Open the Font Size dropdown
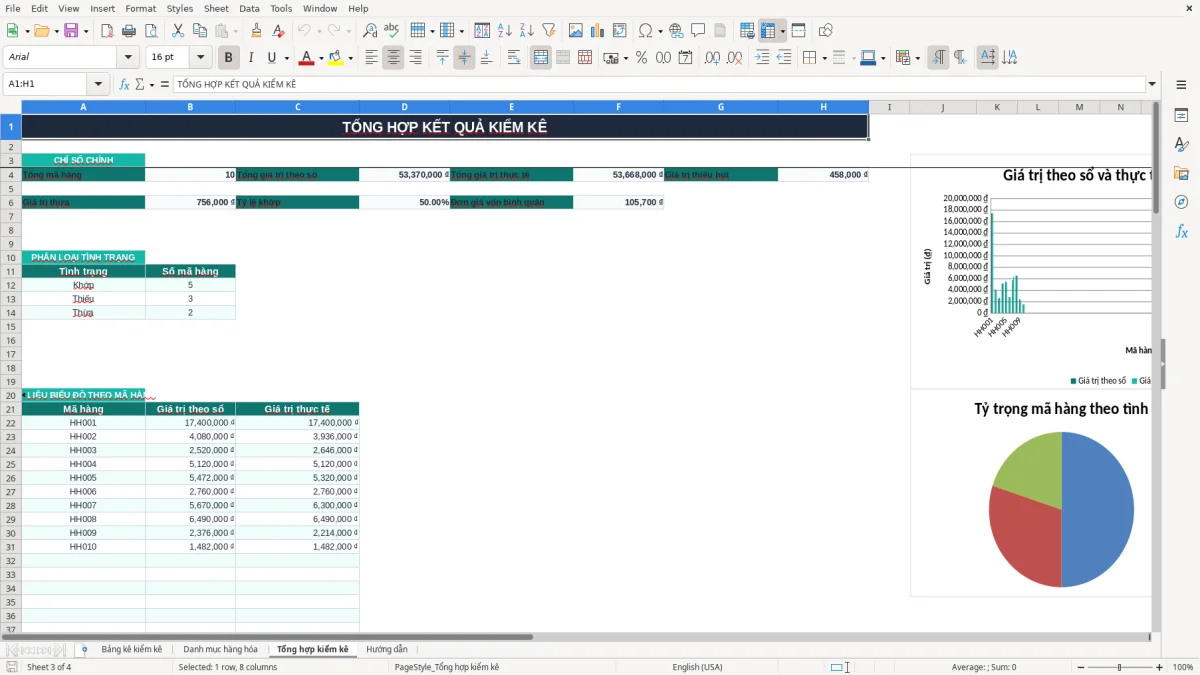The image size is (1200, 675). (x=200, y=57)
